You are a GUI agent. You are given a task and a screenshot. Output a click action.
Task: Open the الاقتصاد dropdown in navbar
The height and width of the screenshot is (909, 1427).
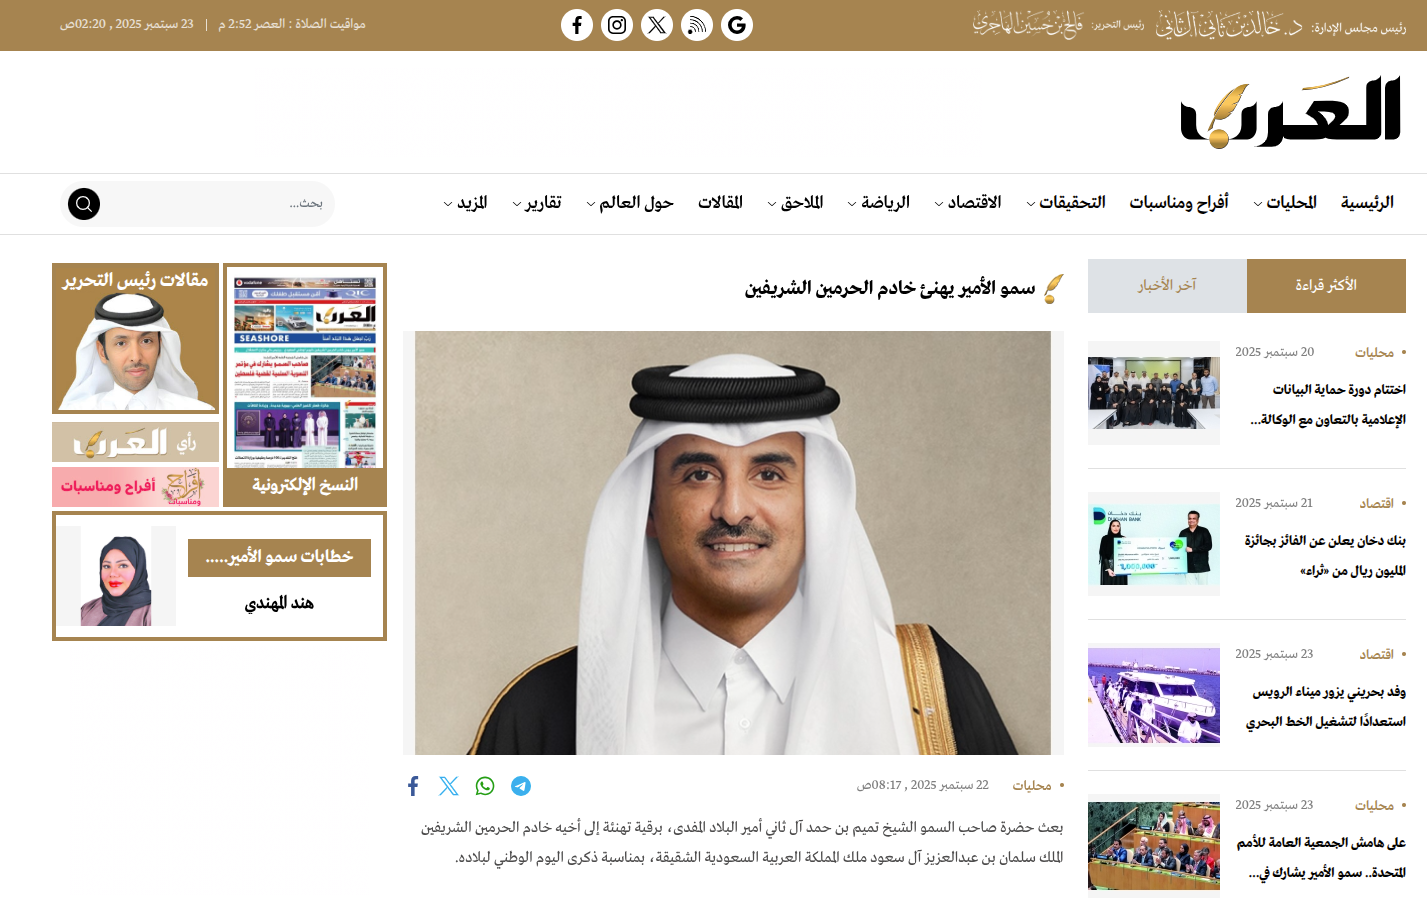coord(967,203)
